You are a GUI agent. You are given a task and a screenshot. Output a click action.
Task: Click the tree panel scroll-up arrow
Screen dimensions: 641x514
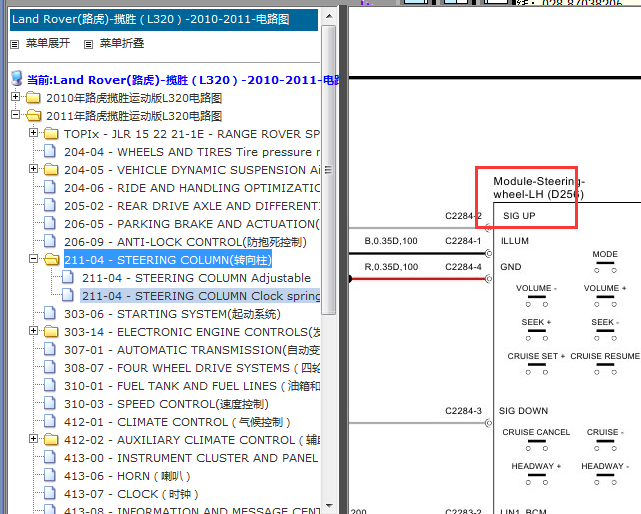tap(329, 16)
